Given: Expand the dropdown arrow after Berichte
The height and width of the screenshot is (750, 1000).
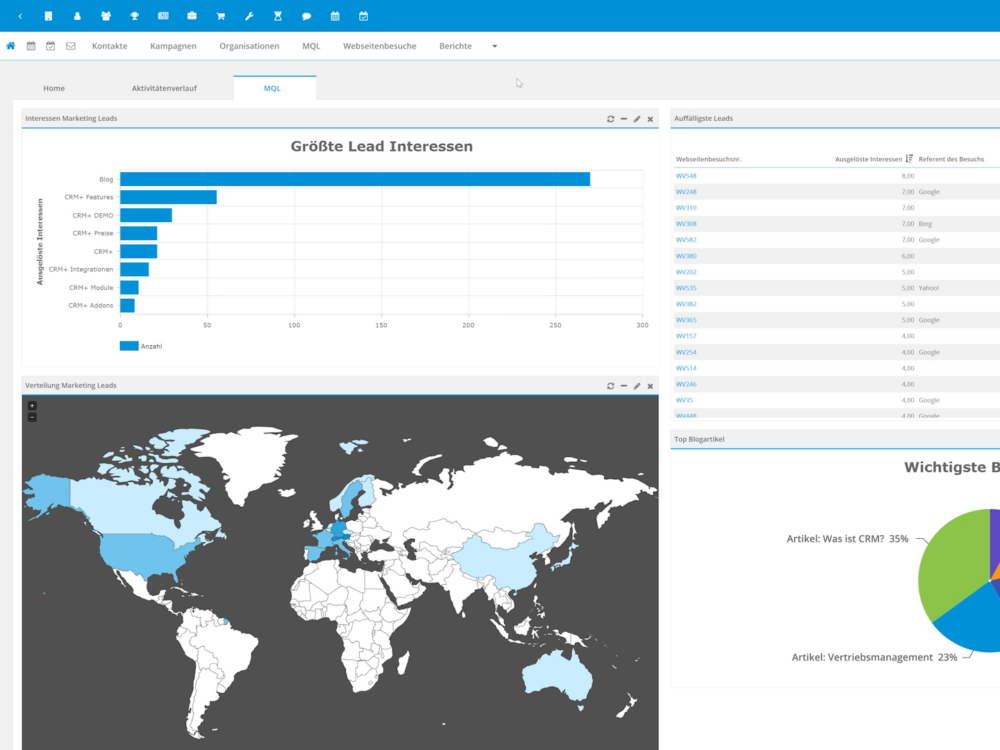Looking at the screenshot, I should pos(494,46).
